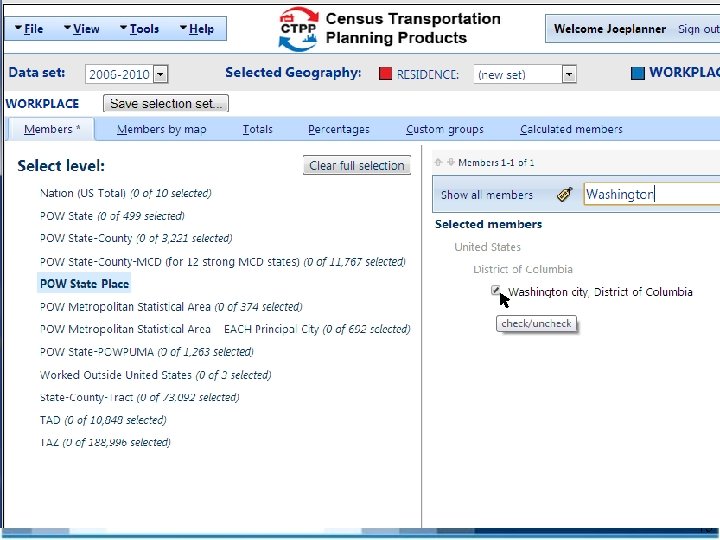The image size is (720, 540).
Task: Click the Members 1-1 of 1 text
Action: click(496, 163)
